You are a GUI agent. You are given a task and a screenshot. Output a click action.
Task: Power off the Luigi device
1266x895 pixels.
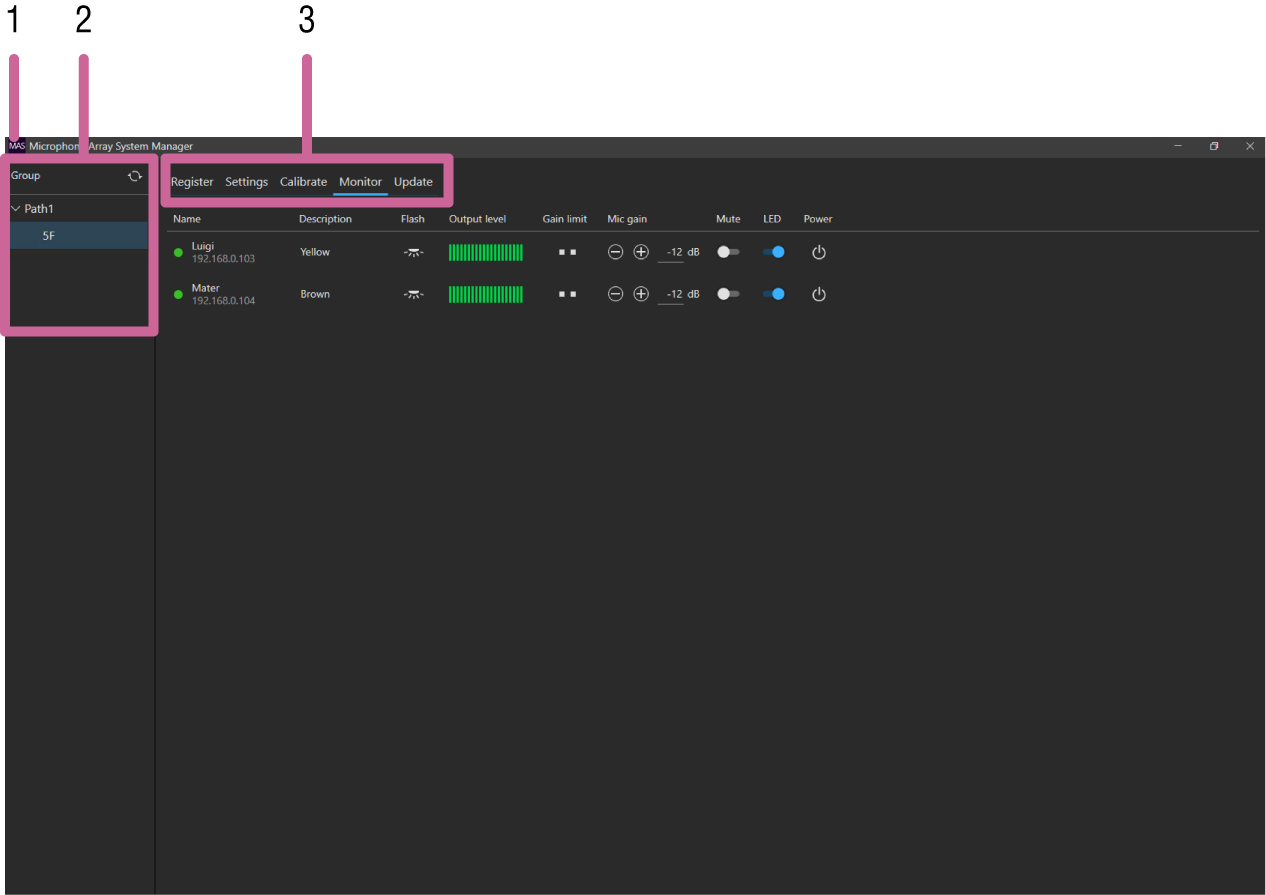(818, 252)
